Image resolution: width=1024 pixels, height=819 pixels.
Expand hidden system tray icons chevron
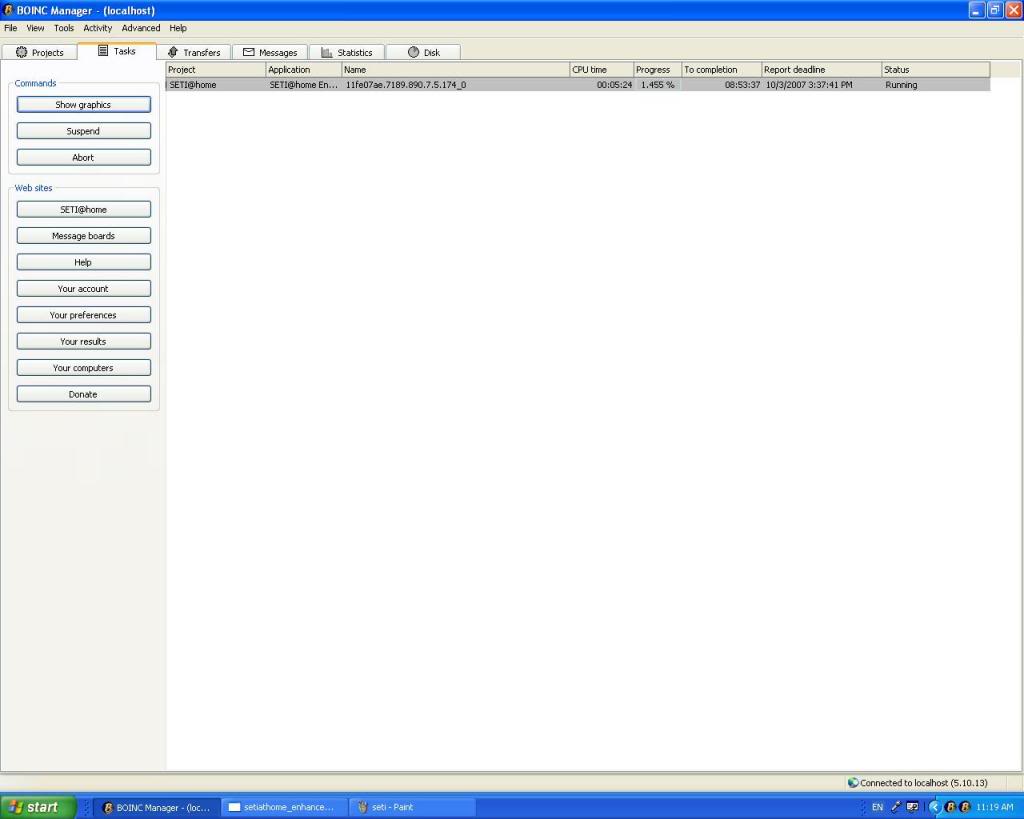coord(935,807)
